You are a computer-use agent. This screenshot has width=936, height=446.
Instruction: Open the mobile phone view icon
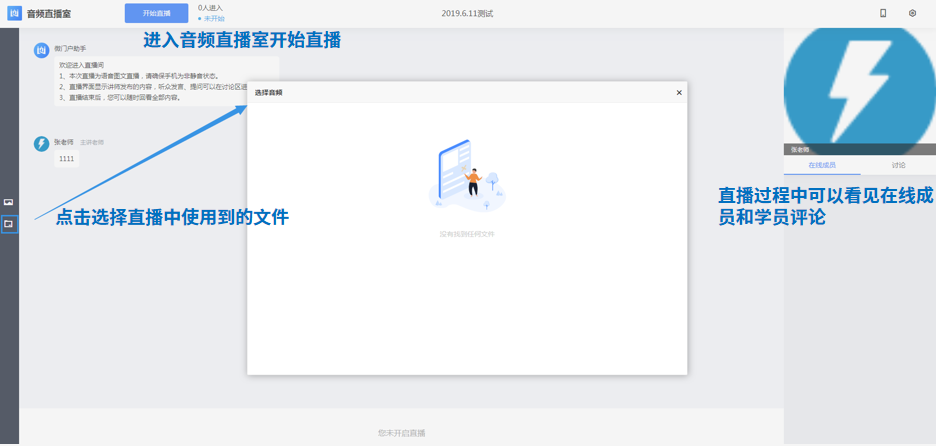click(x=883, y=14)
